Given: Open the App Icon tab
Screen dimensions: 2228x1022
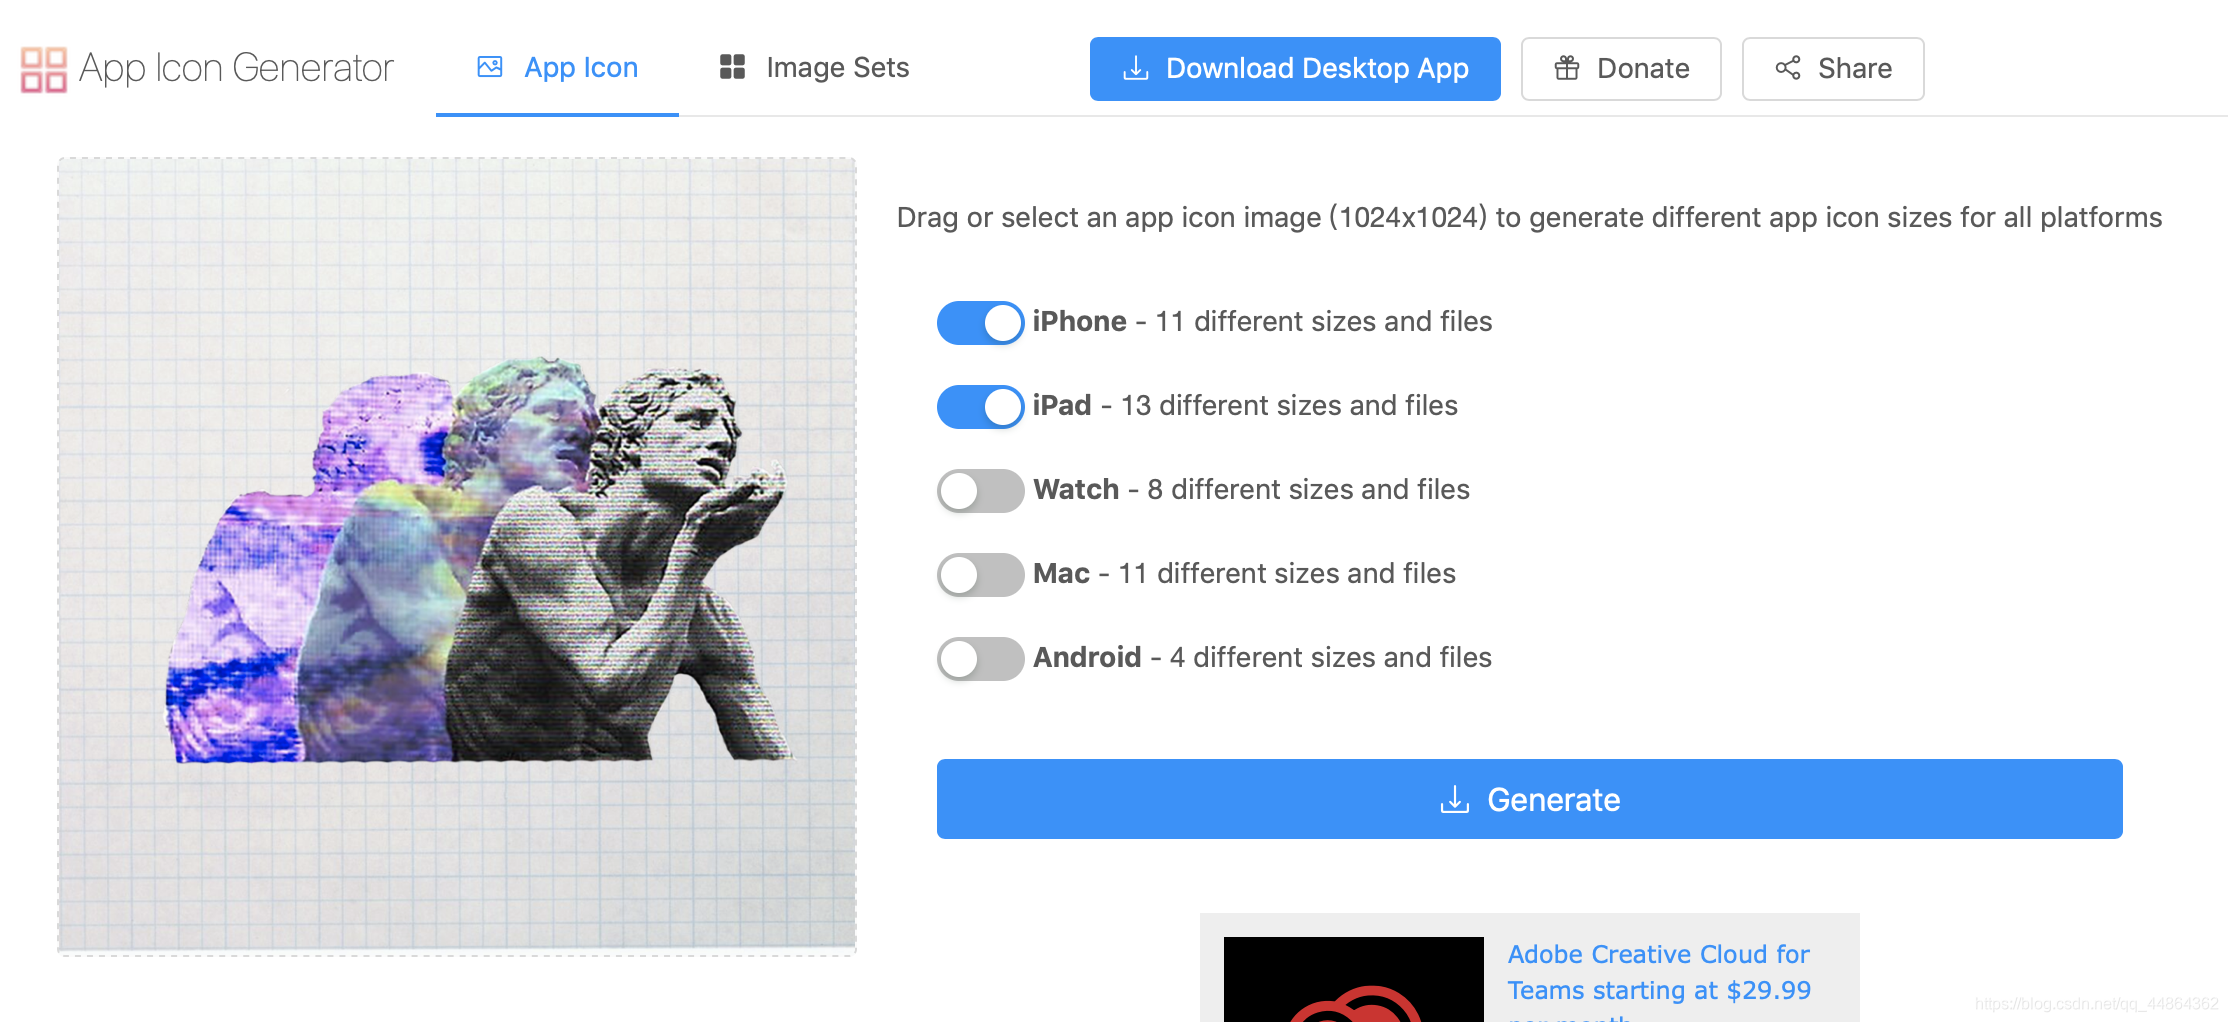Looking at the screenshot, I should (557, 68).
